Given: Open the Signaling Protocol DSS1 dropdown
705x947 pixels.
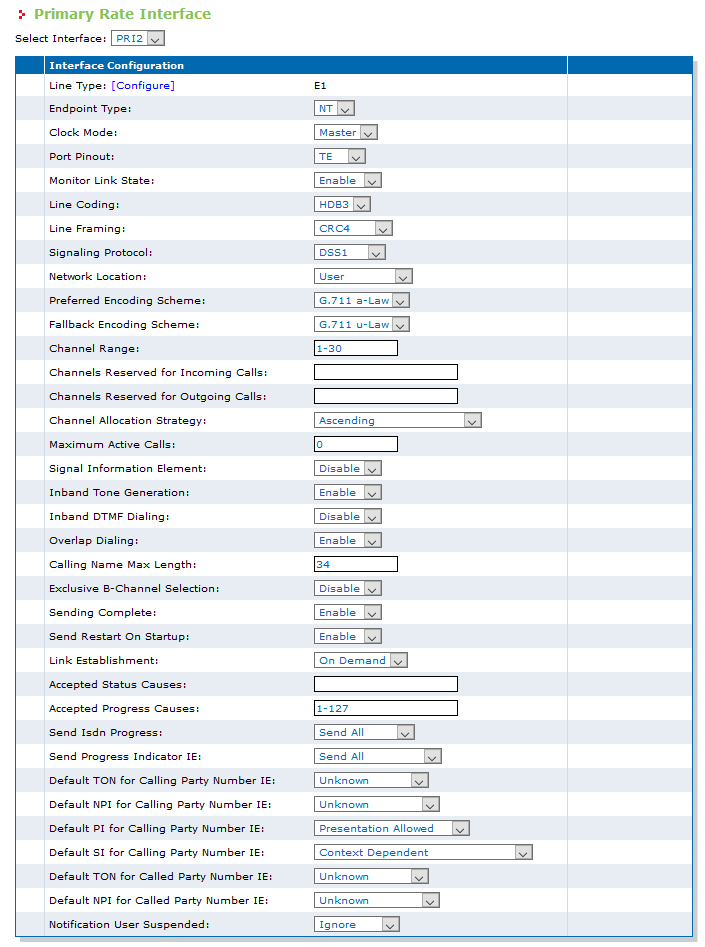Looking at the screenshot, I should point(350,252).
